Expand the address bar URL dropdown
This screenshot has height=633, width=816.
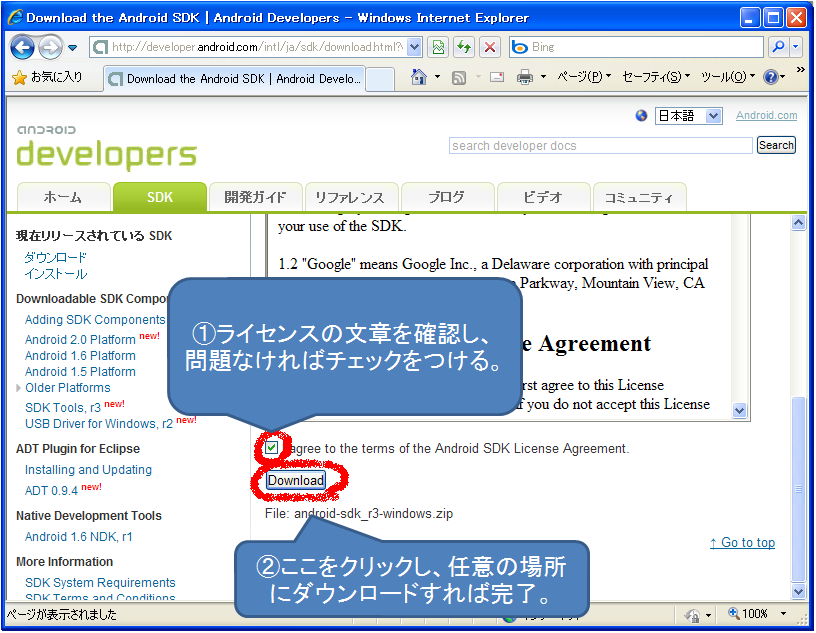tap(414, 47)
